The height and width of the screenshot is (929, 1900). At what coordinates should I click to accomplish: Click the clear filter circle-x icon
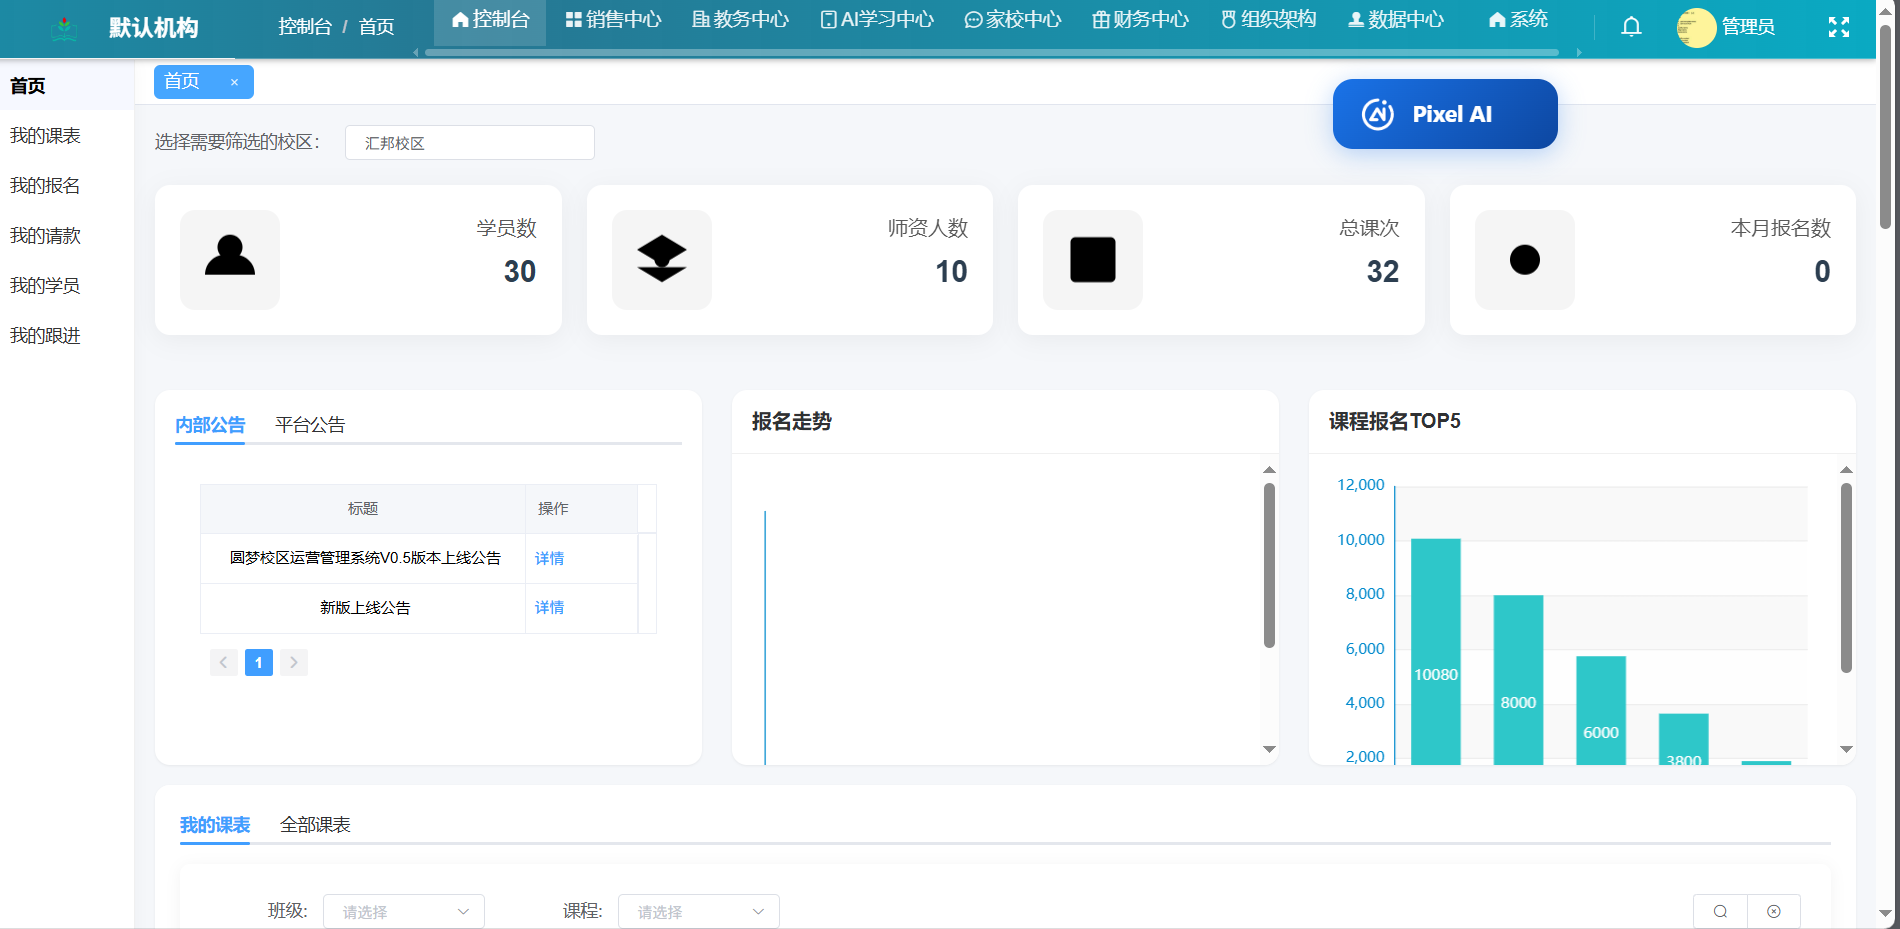click(1773, 911)
